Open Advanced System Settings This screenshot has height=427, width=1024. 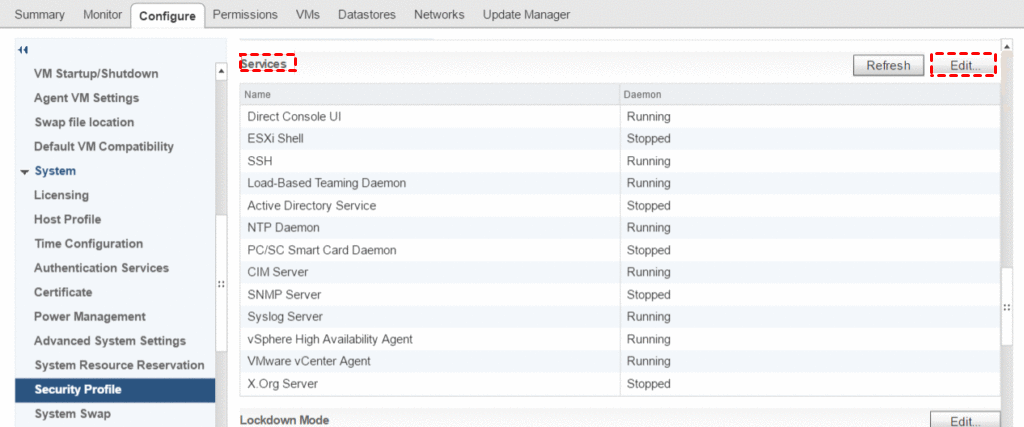[109, 341]
